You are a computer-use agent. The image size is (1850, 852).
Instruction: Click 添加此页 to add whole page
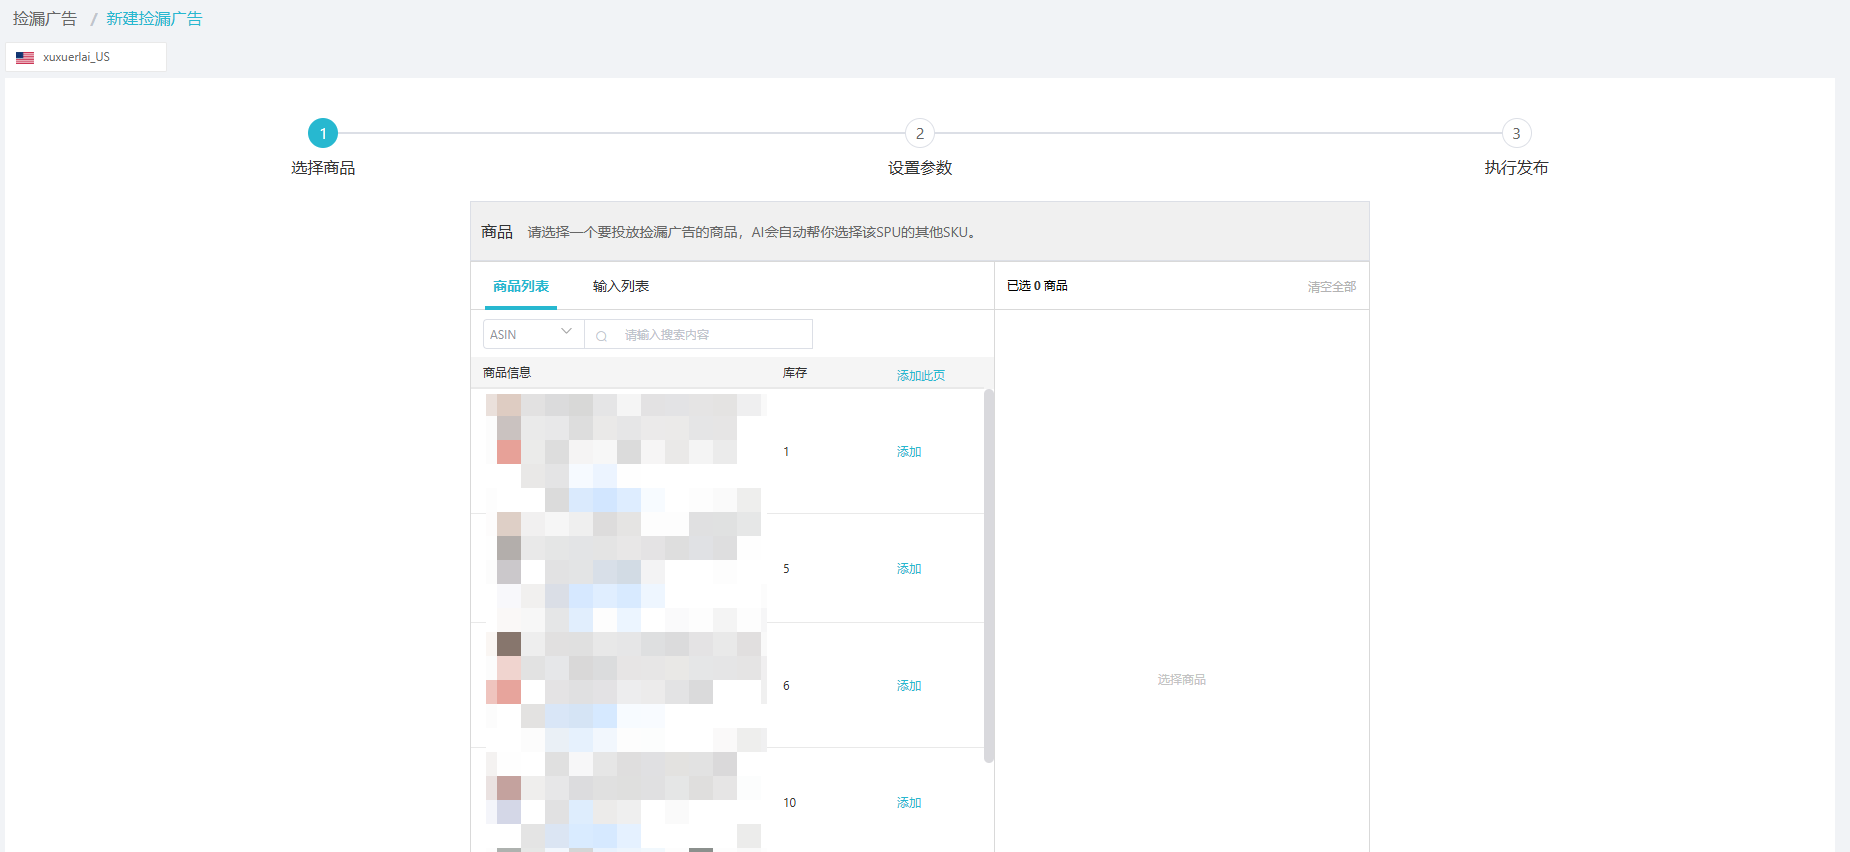click(920, 375)
